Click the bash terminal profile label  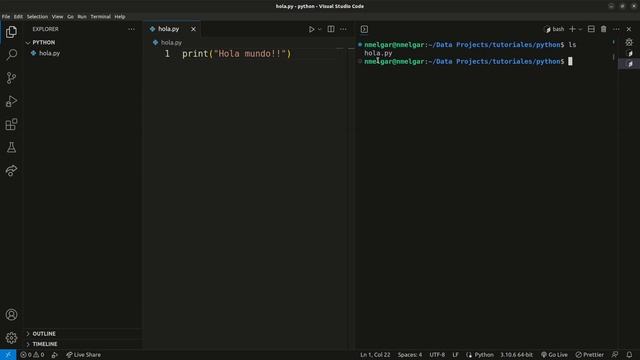pos(555,29)
